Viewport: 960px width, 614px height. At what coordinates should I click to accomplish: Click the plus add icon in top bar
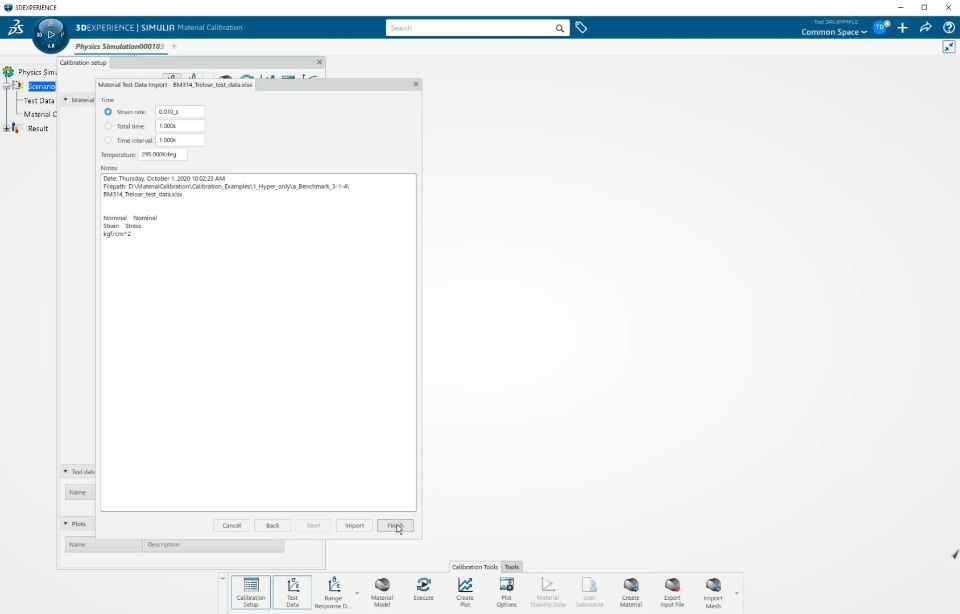click(902, 28)
